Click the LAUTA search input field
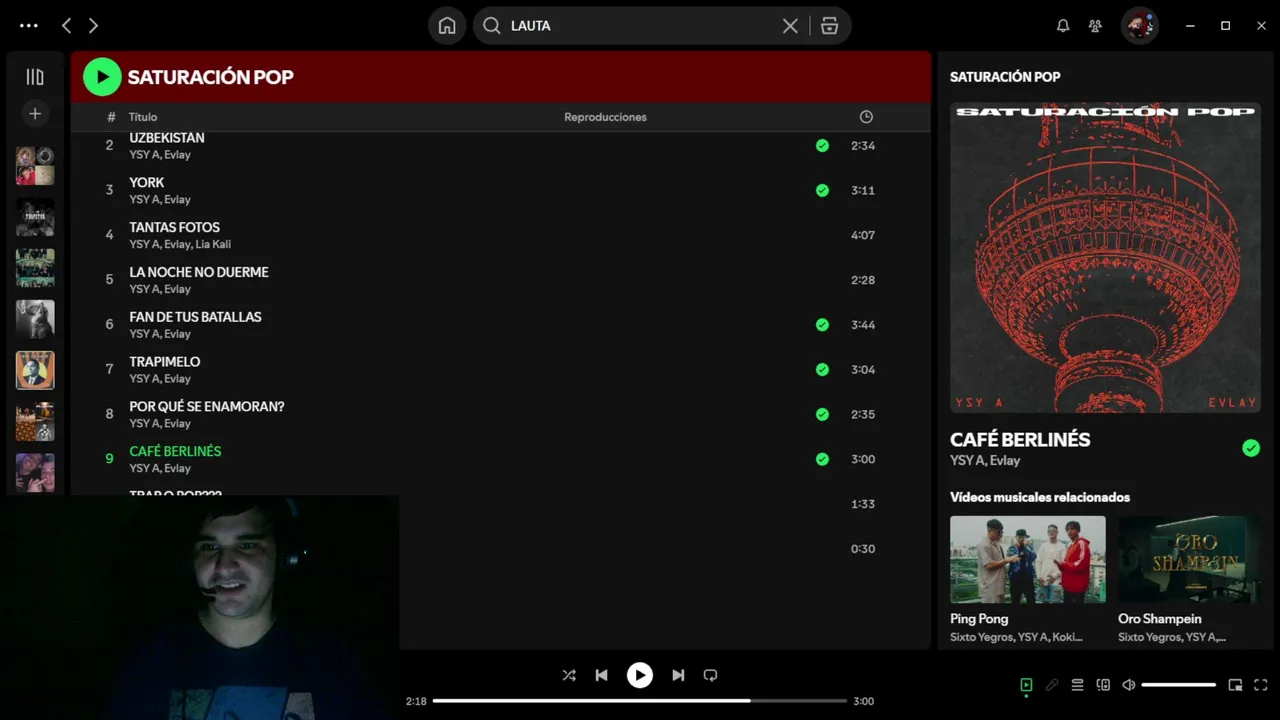 pyautogui.click(x=640, y=26)
